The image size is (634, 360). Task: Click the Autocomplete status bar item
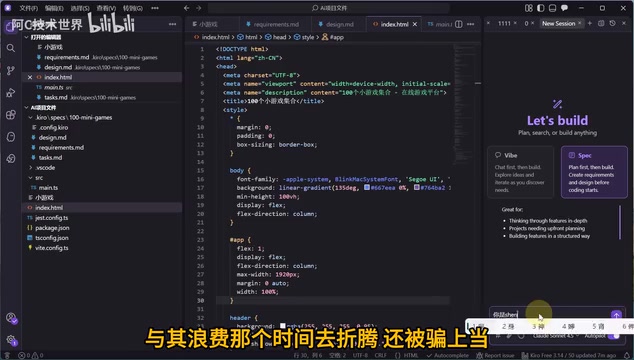[447, 356]
